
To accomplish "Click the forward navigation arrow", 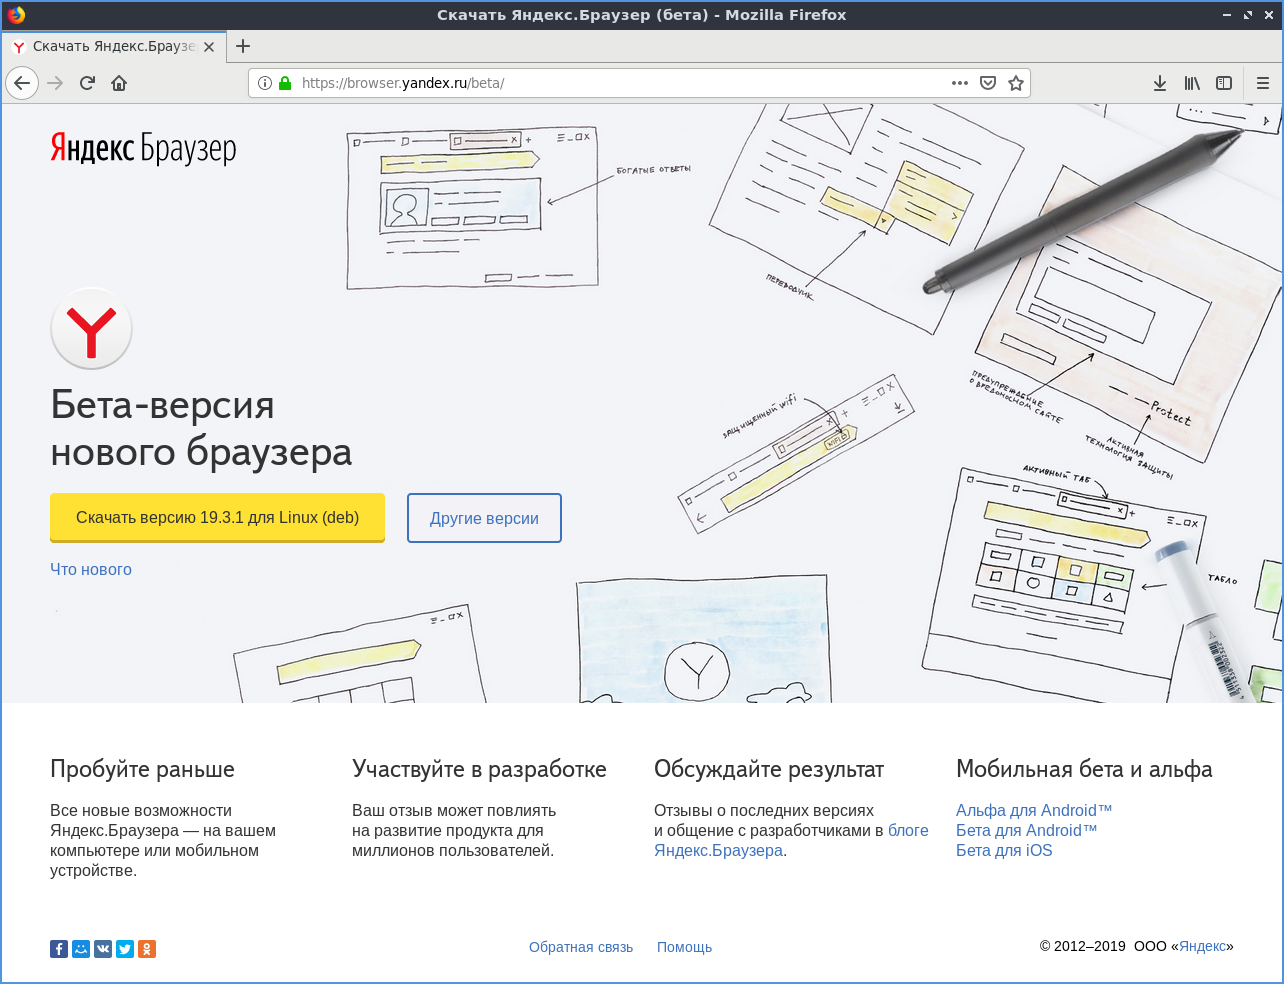I will 55,83.
